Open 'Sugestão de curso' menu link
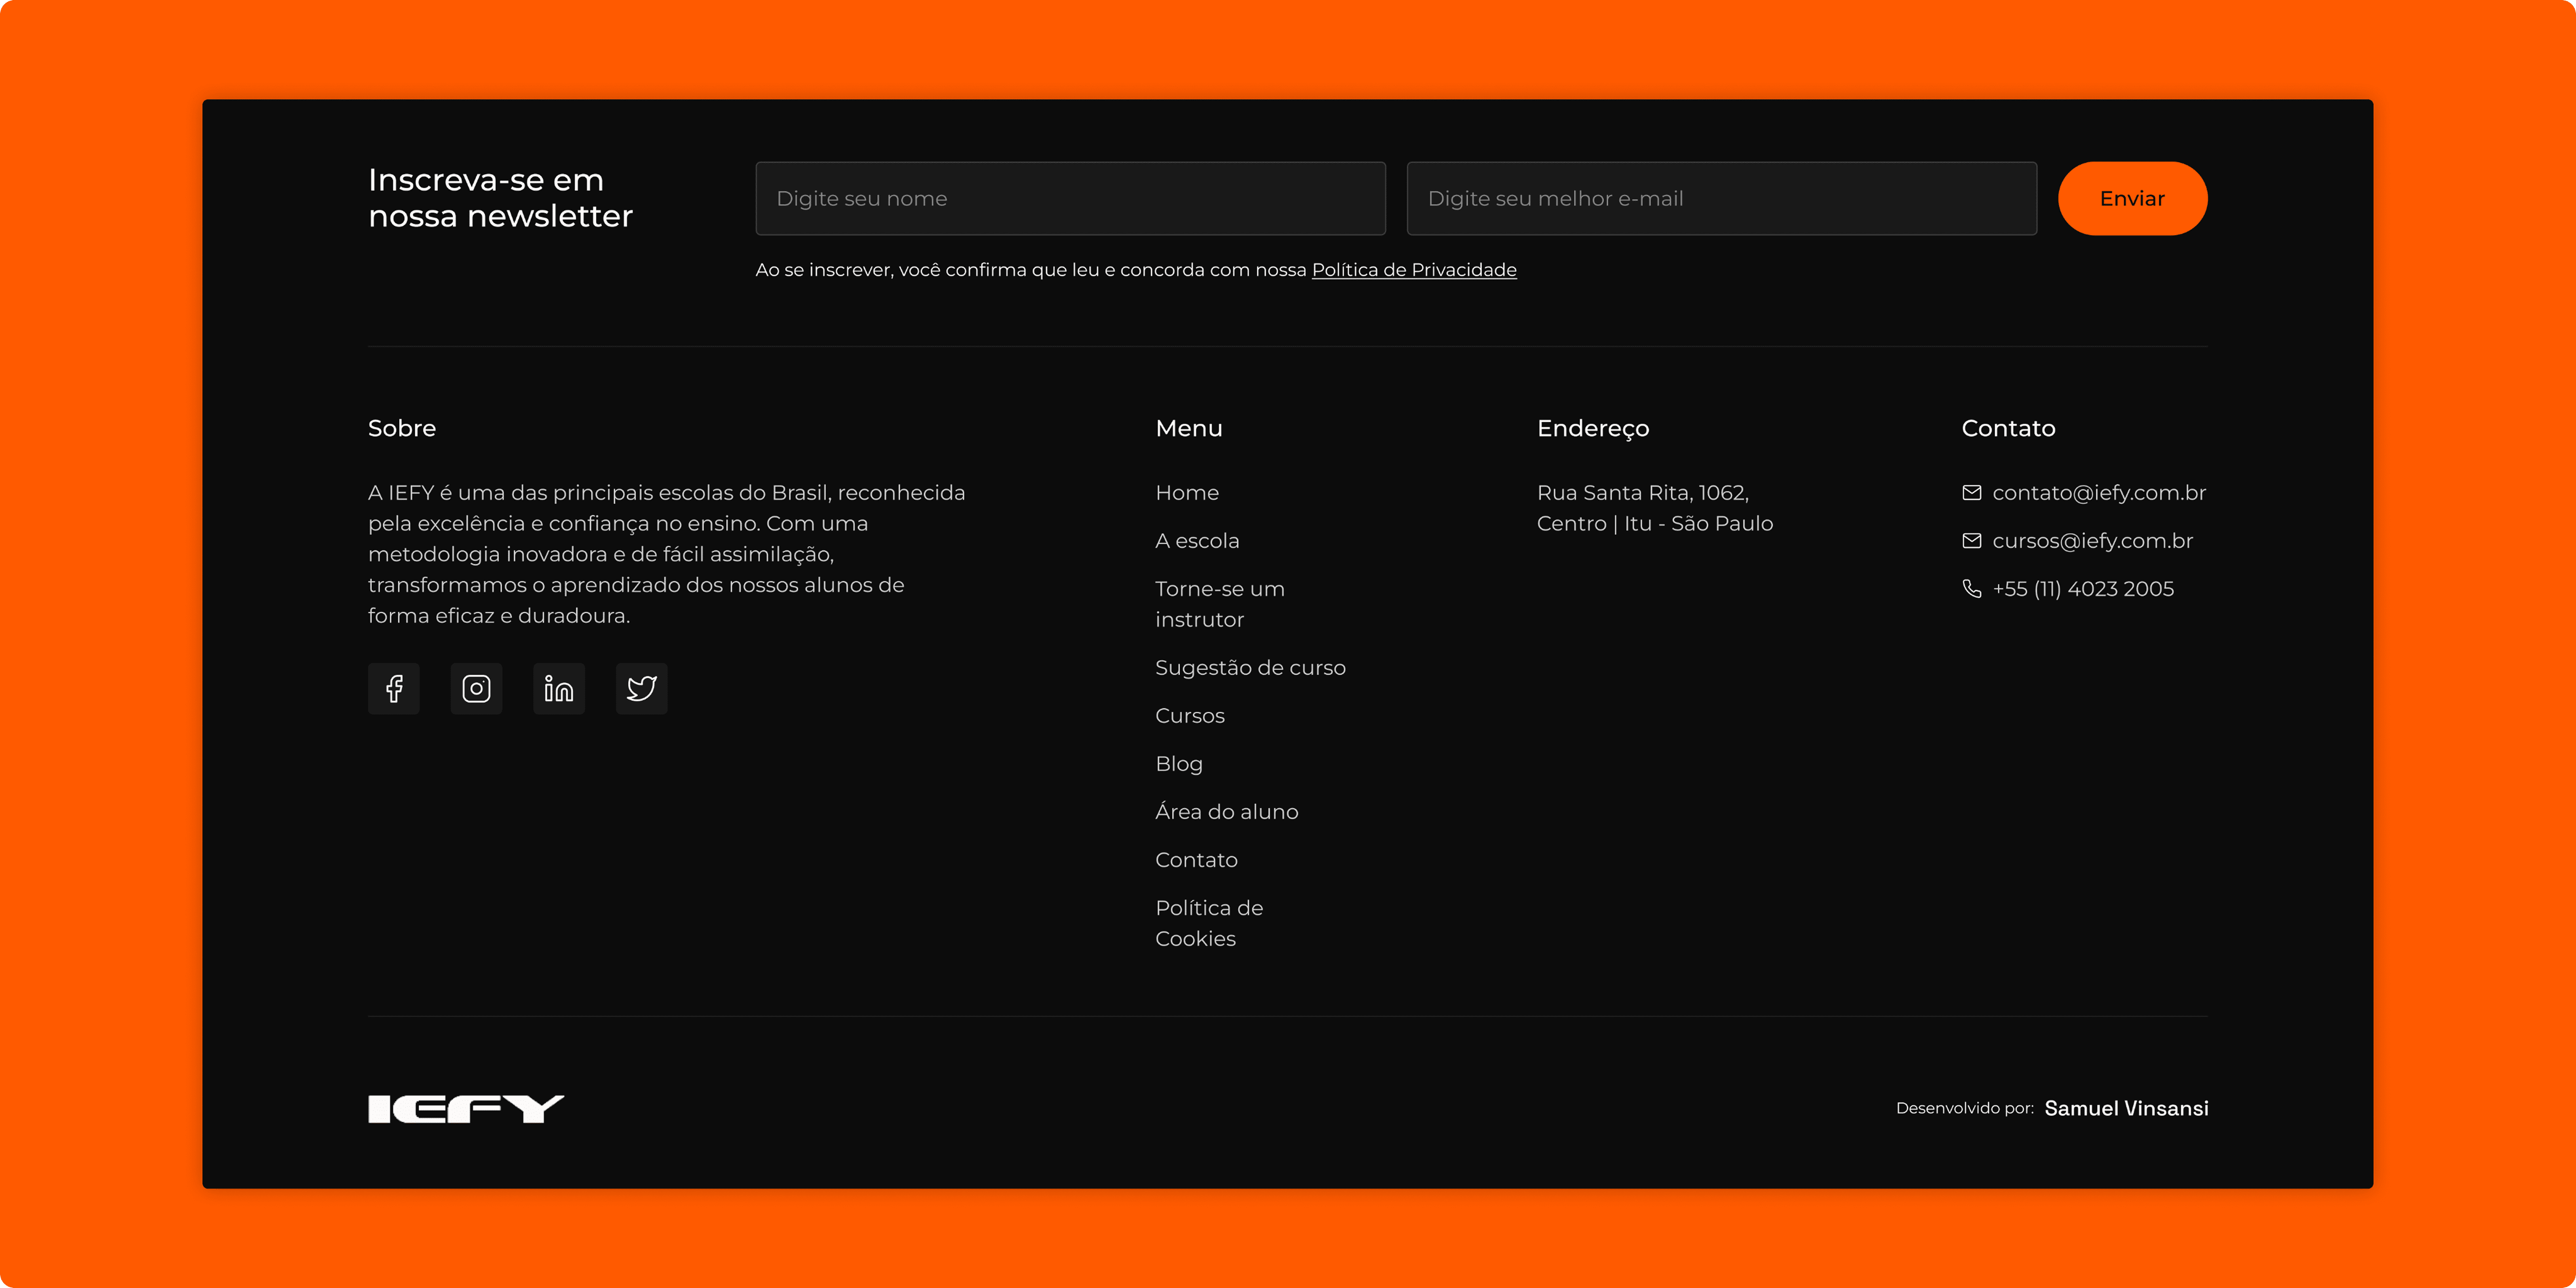 point(1250,668)
